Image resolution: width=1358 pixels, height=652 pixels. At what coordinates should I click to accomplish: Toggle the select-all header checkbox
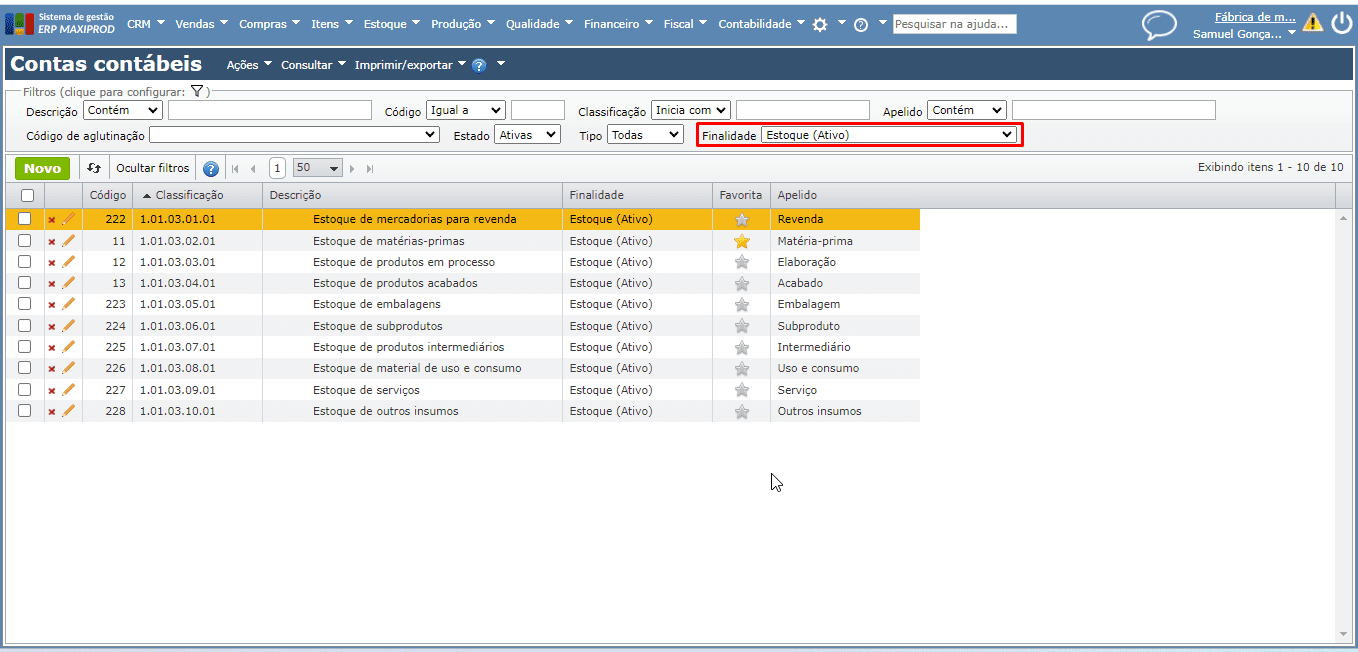27,196
